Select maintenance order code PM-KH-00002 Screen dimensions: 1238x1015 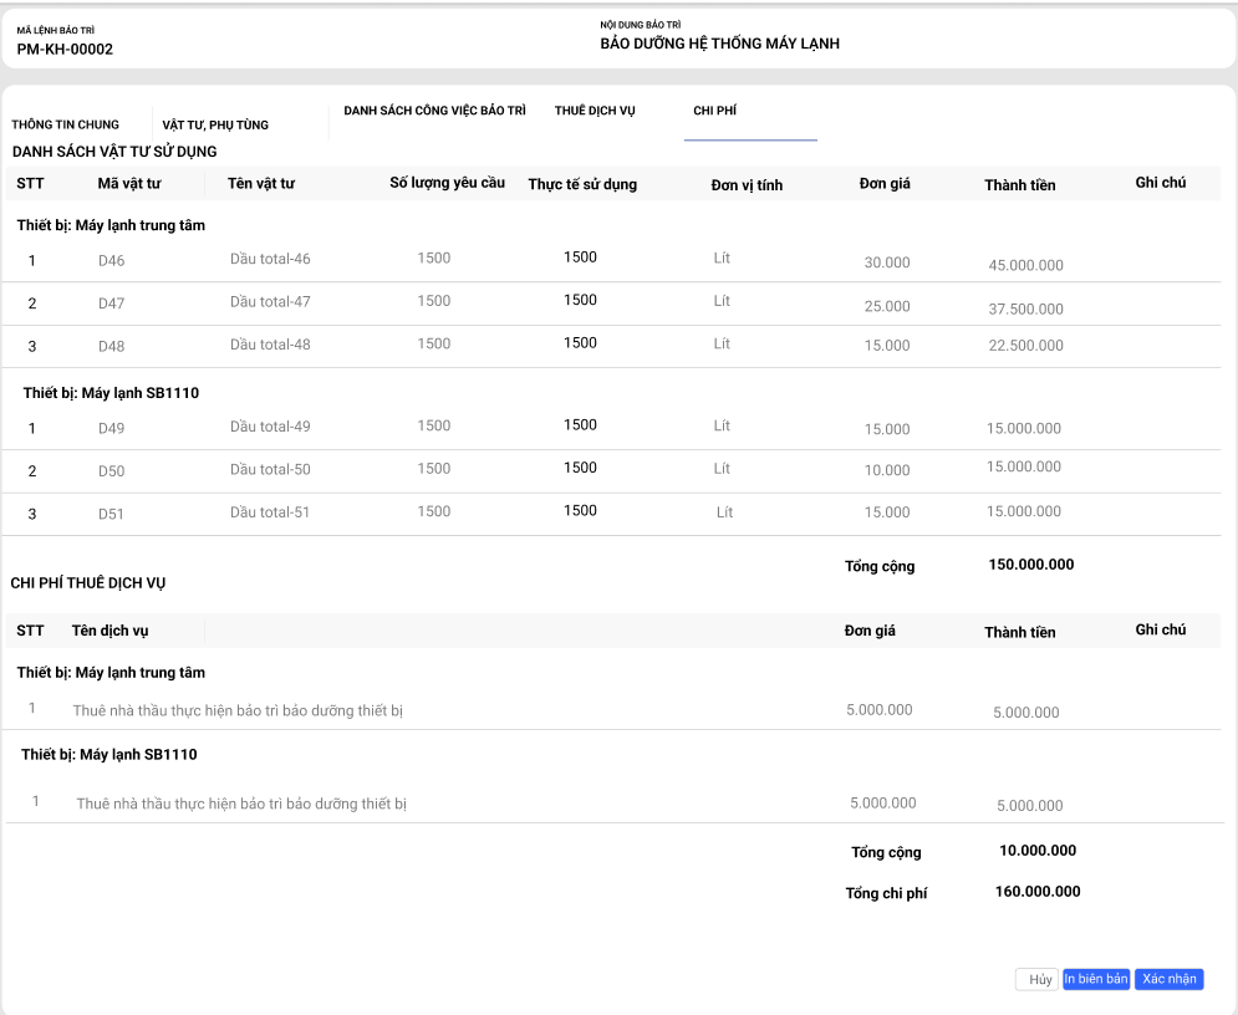pyautogui.click(x=65, y=49)
